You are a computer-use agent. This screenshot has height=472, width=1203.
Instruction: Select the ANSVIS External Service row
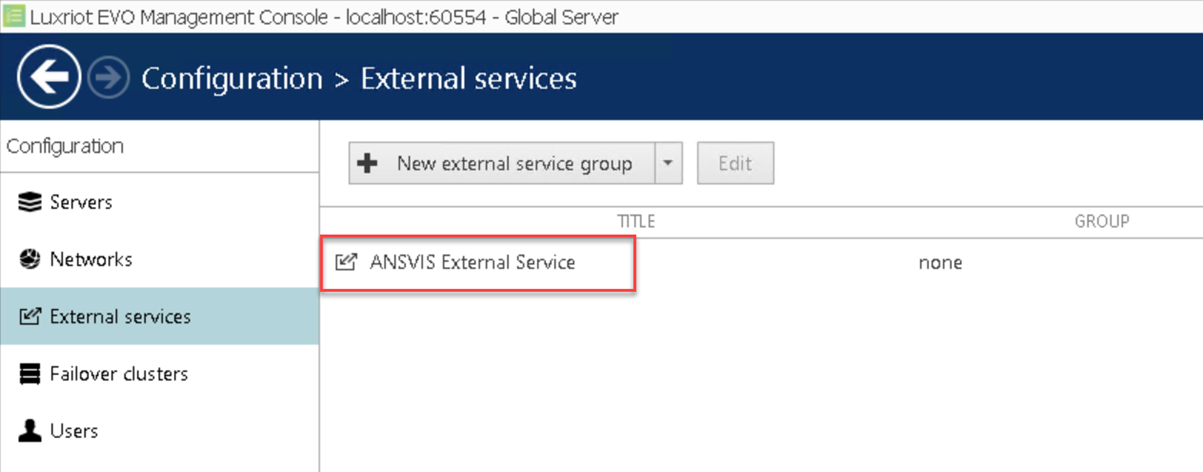(472, 263)
